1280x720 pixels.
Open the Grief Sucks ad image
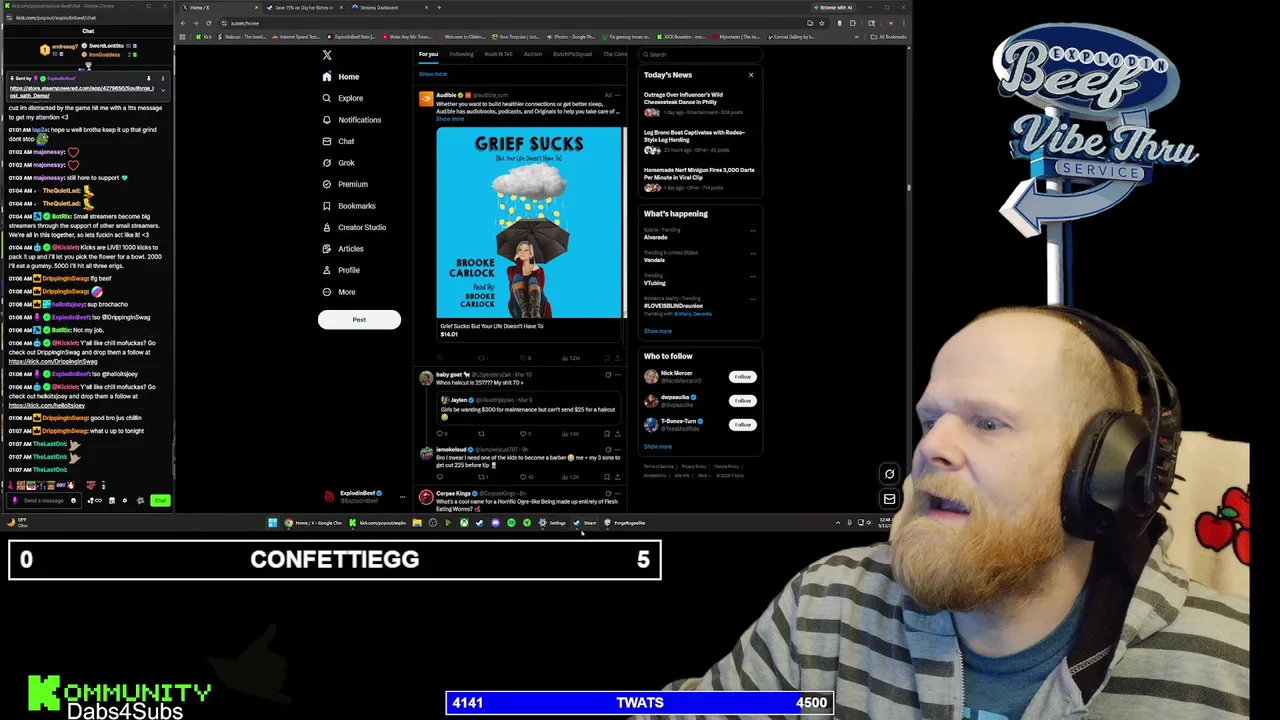point(529,222)
